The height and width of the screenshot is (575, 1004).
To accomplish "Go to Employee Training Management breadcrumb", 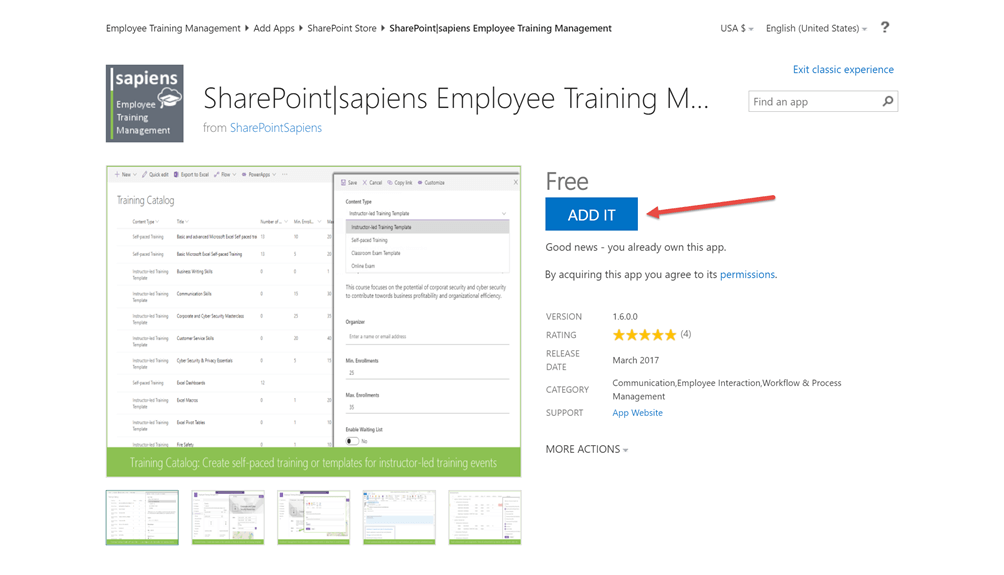I will 173,29.
